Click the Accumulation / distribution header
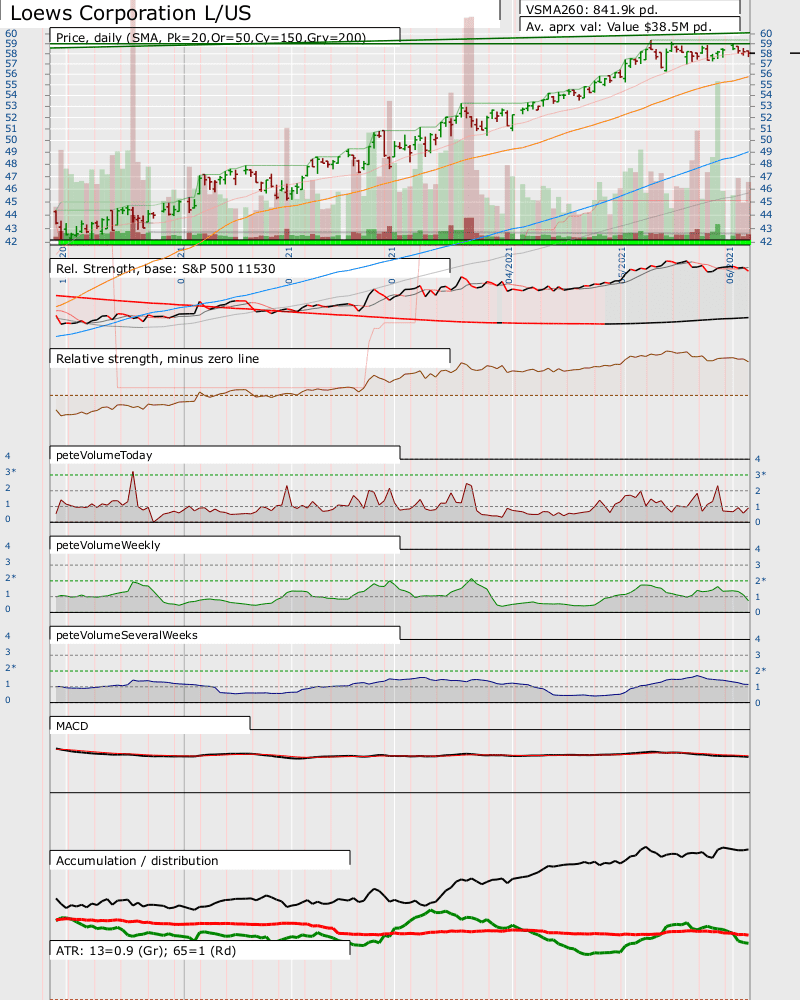 (137, 860)
